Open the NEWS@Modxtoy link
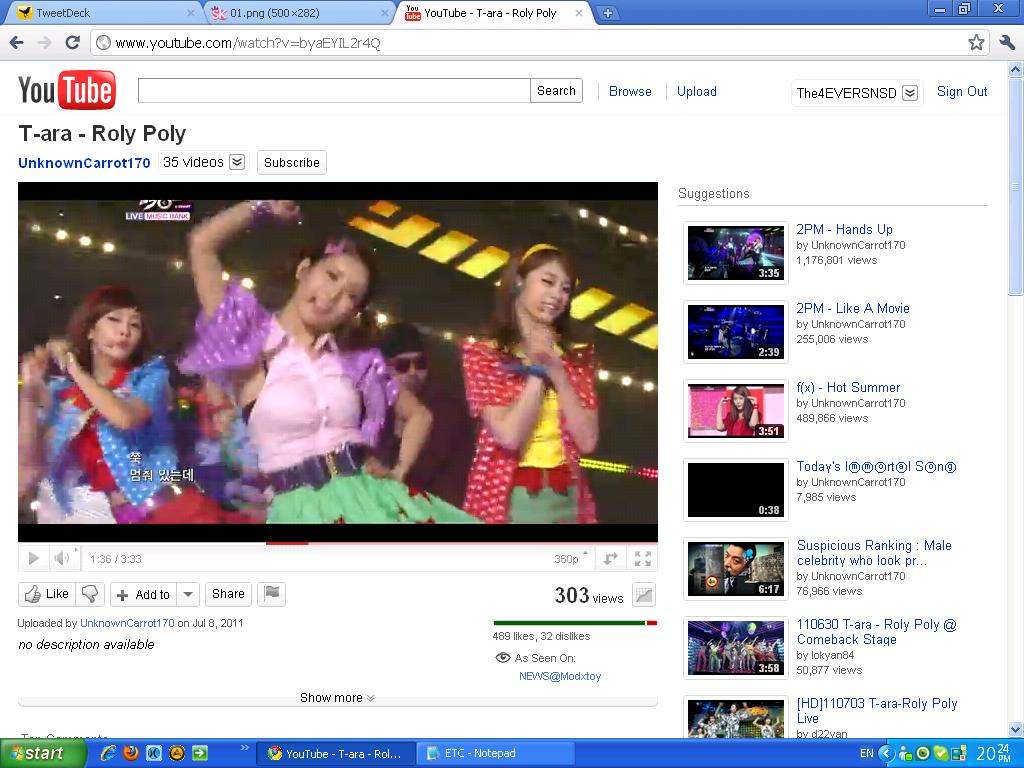Image resolution: width=1024 pixels, height=768 pixels. click(x=560, y=676)
